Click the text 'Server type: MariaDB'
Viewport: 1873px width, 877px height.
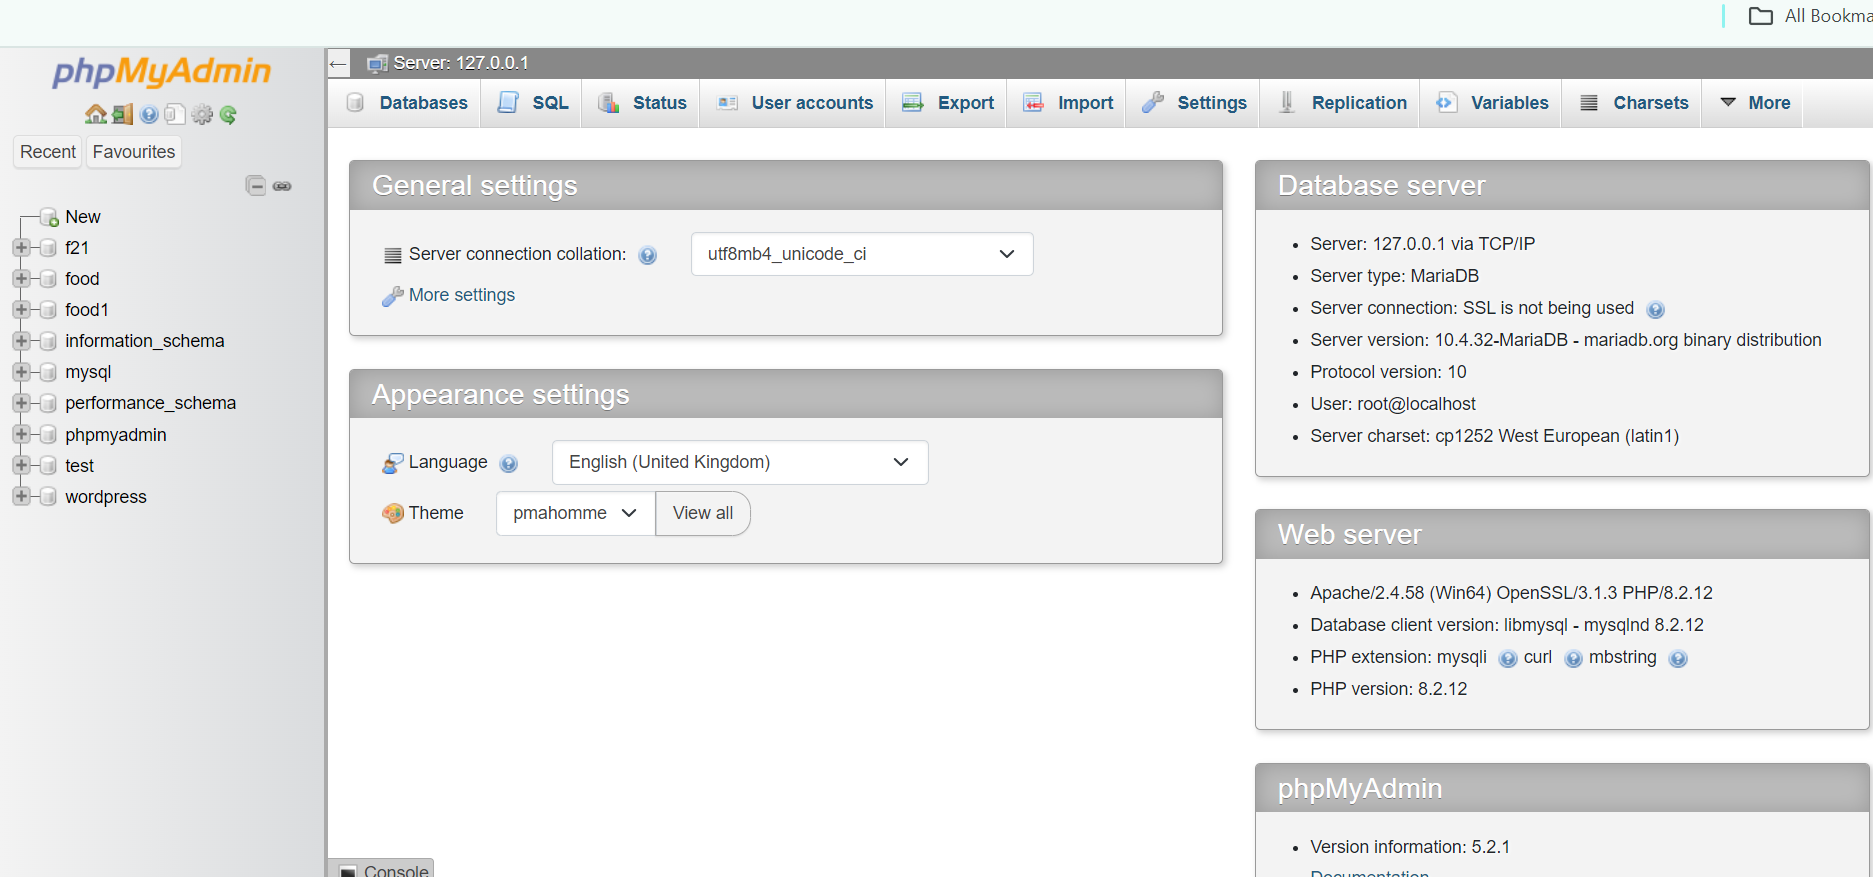pyautogui.click(x=1395, y=276)
